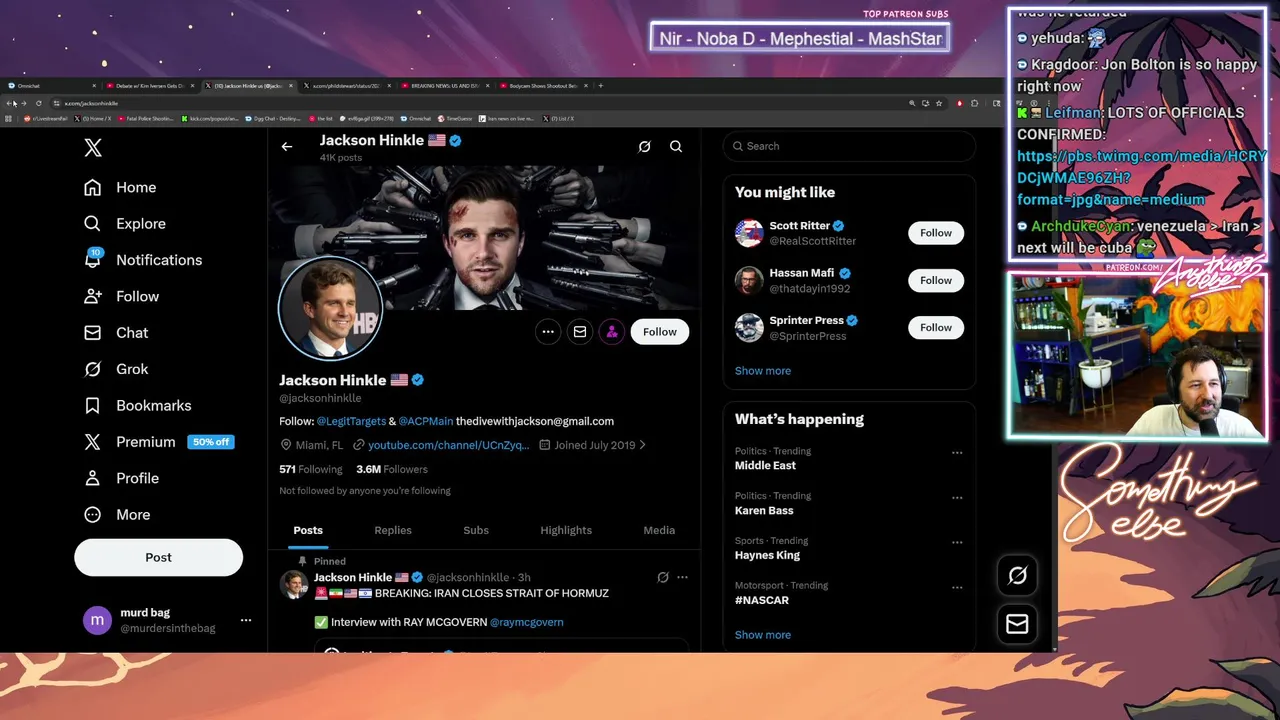
Task: Open the kick.com bookmark in bookmarks bar
Action: (210, 118)
